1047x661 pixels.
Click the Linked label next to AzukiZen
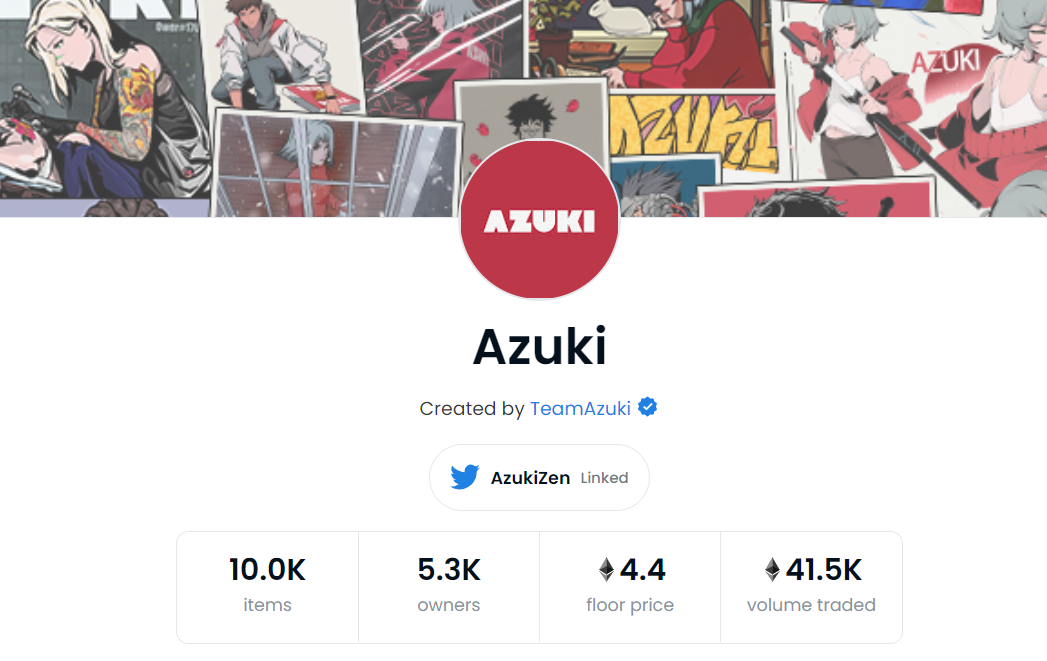pos(604,478)
